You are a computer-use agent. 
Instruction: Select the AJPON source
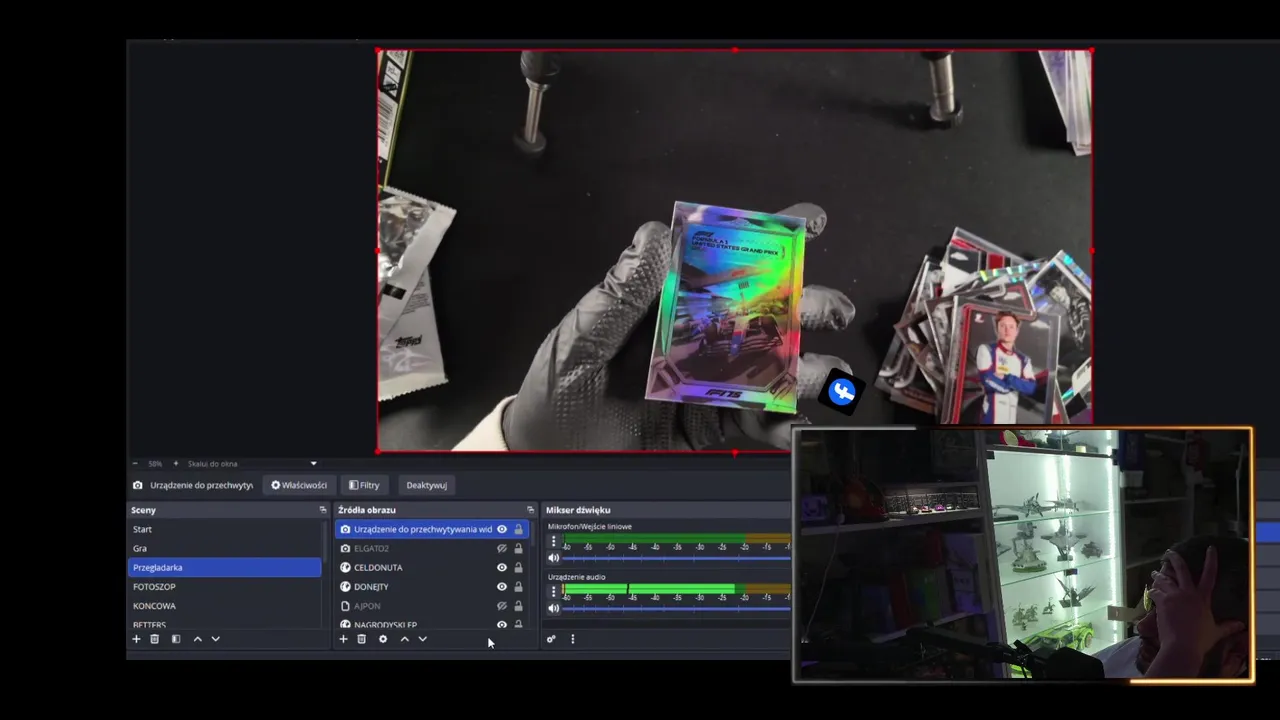[367, 605]
